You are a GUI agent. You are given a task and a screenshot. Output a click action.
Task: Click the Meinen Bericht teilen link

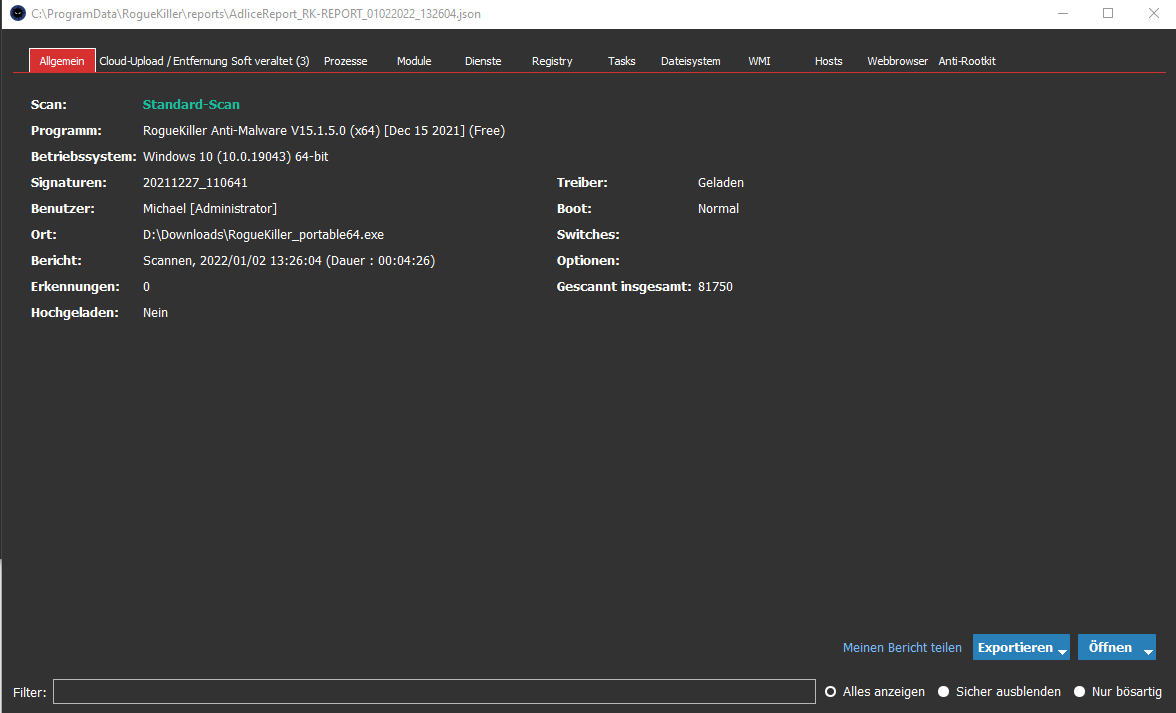902,647
